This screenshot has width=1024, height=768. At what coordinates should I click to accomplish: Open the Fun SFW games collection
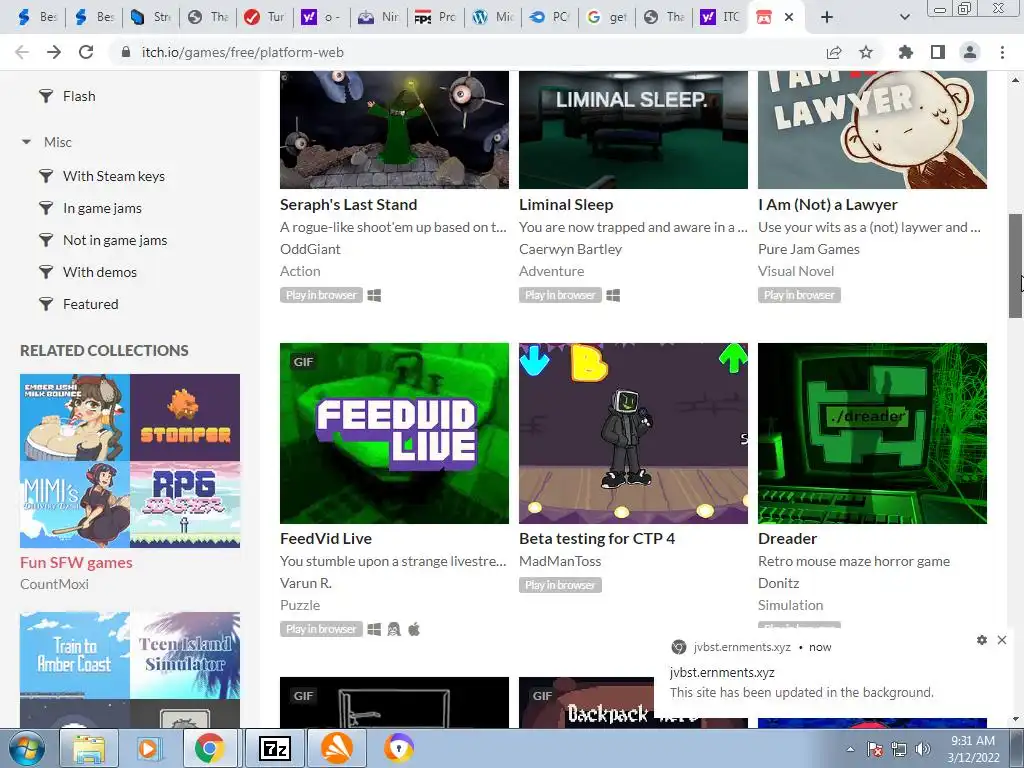(76, 562)
